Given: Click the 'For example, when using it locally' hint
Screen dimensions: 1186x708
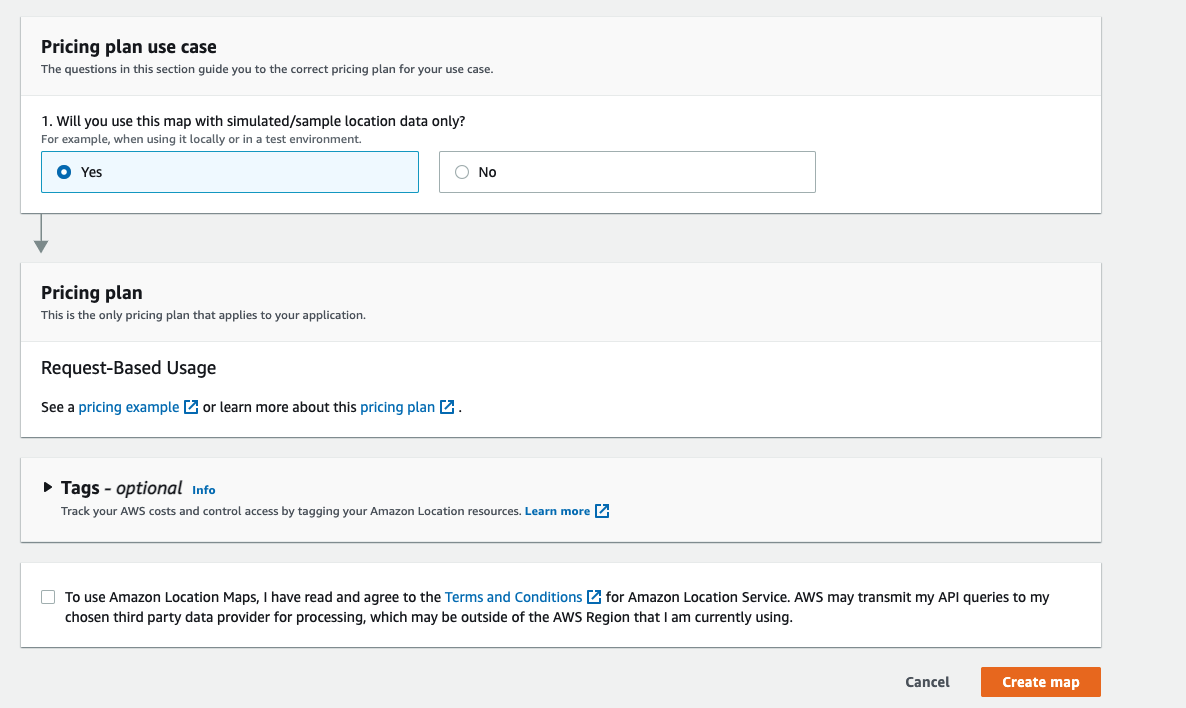Looking at the screenshot, I should pos(201,139).
